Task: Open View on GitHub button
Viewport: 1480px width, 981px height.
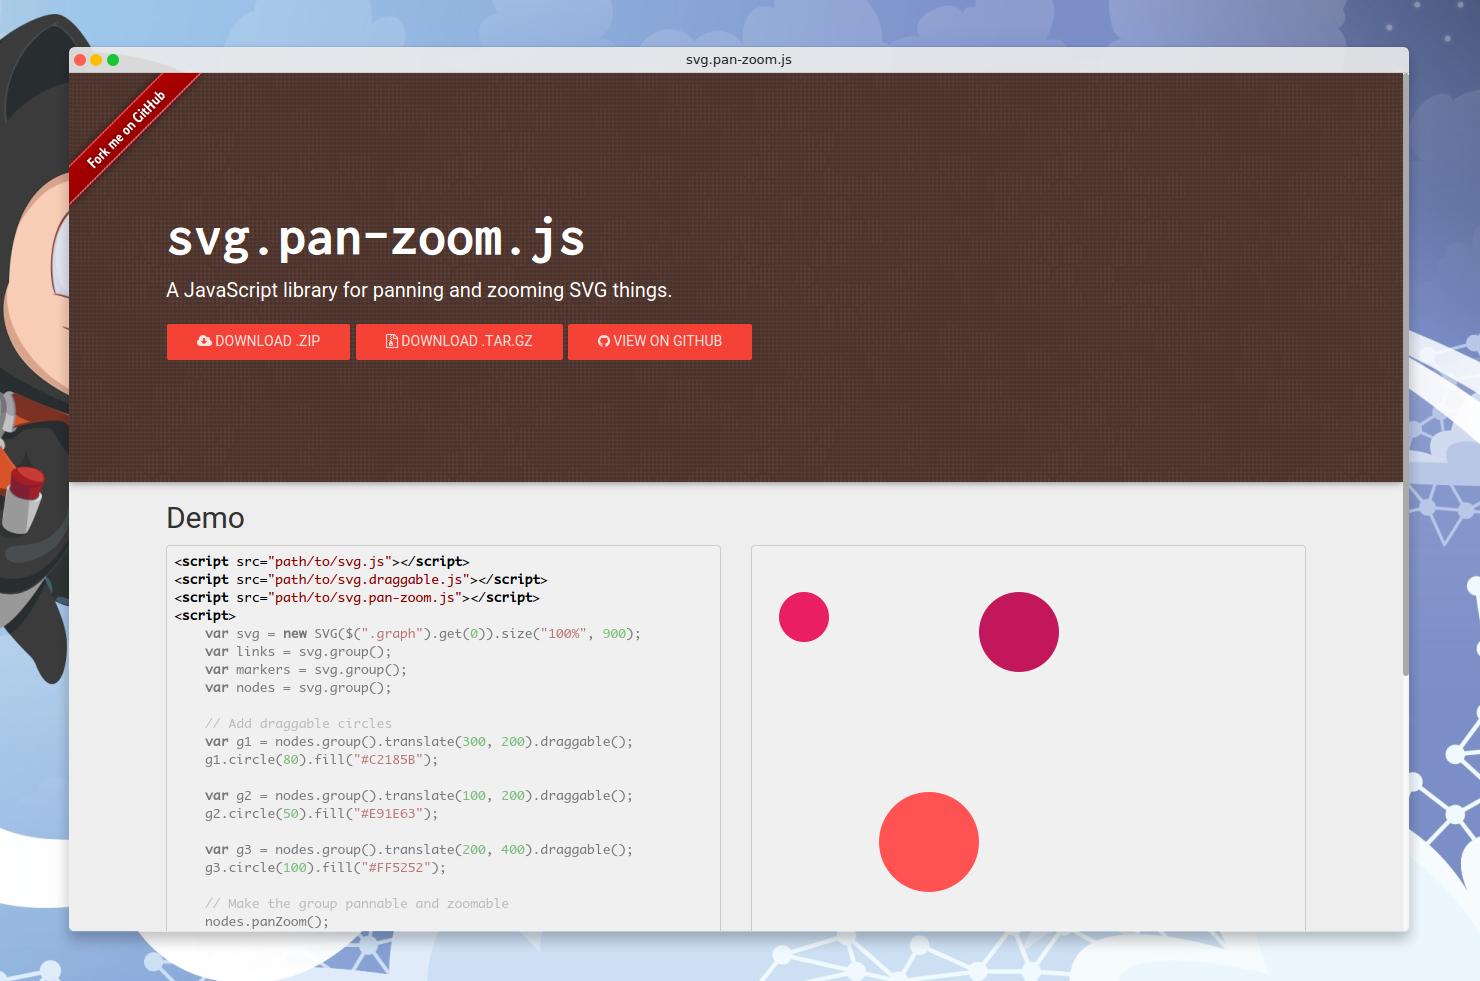Action: pyautogui.click(x=660, y=341)
